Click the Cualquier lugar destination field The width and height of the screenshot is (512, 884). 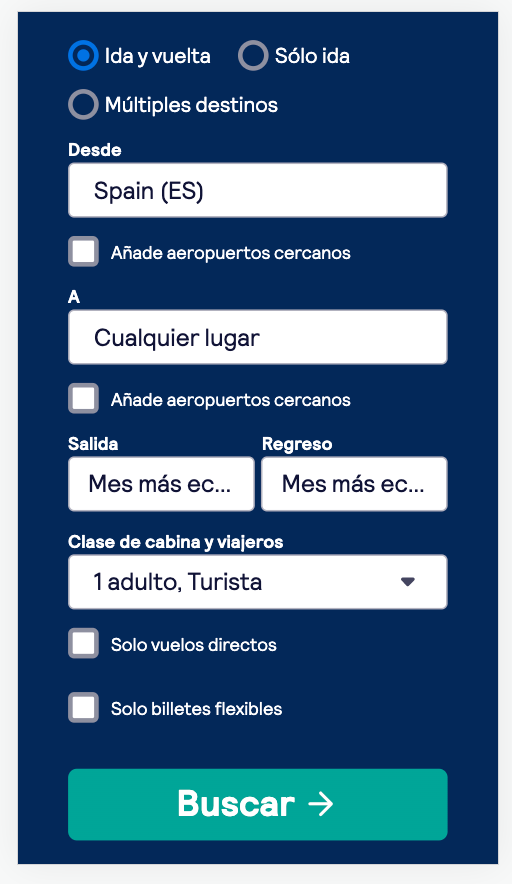click(258, 337)
